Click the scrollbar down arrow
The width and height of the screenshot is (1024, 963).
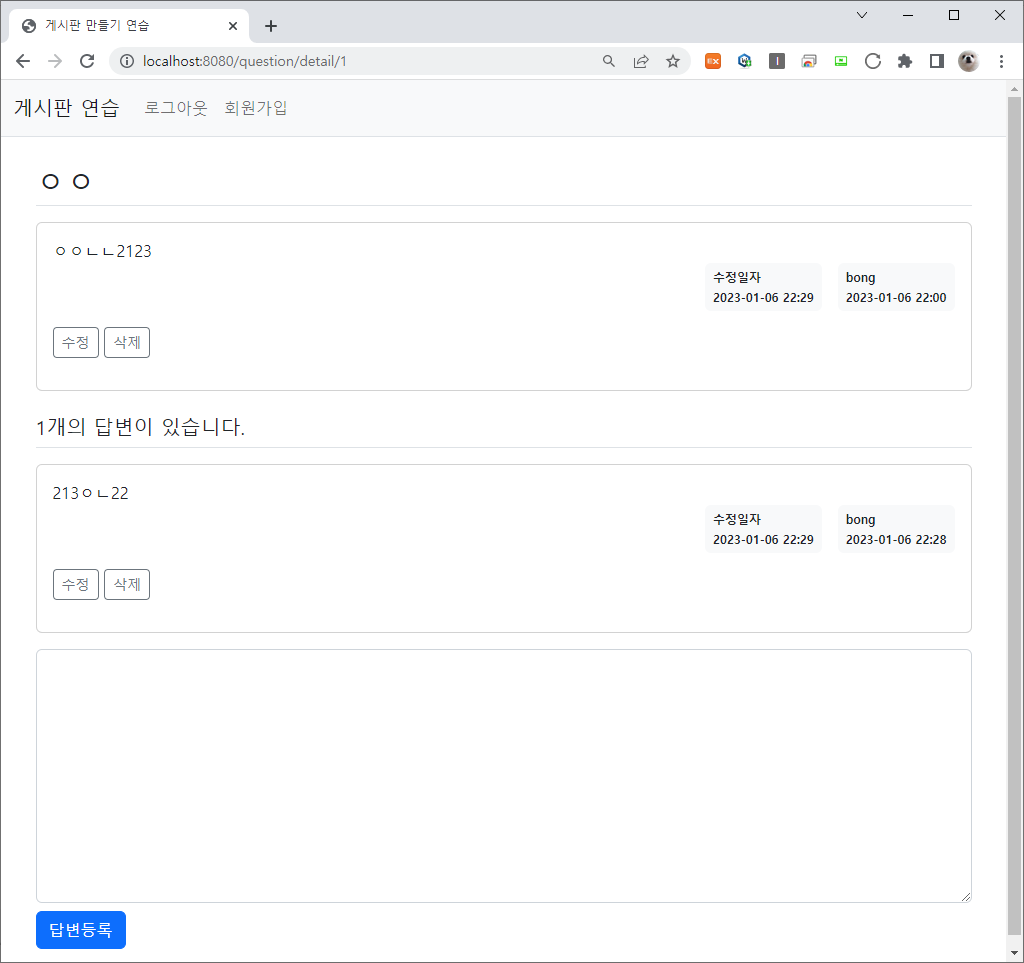(1014, 954)
